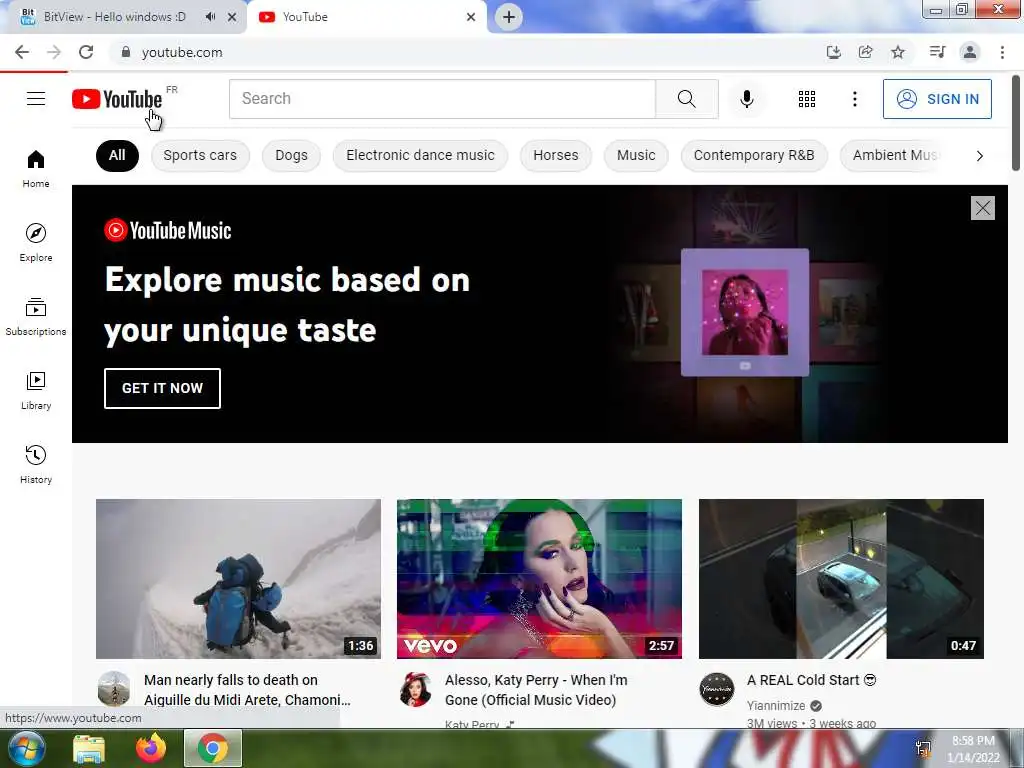Viewport: 1024px width, 768px height.
Task: Close the YouTube tab
Action: (x=471, y=17)
